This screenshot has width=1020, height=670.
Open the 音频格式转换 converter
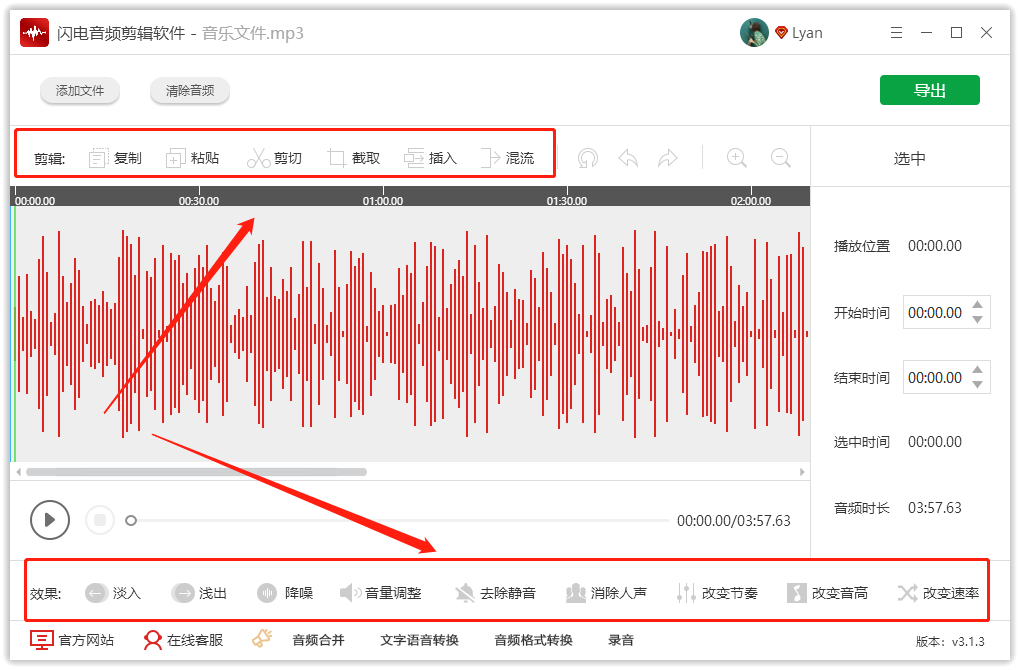[x=531, y=640]
